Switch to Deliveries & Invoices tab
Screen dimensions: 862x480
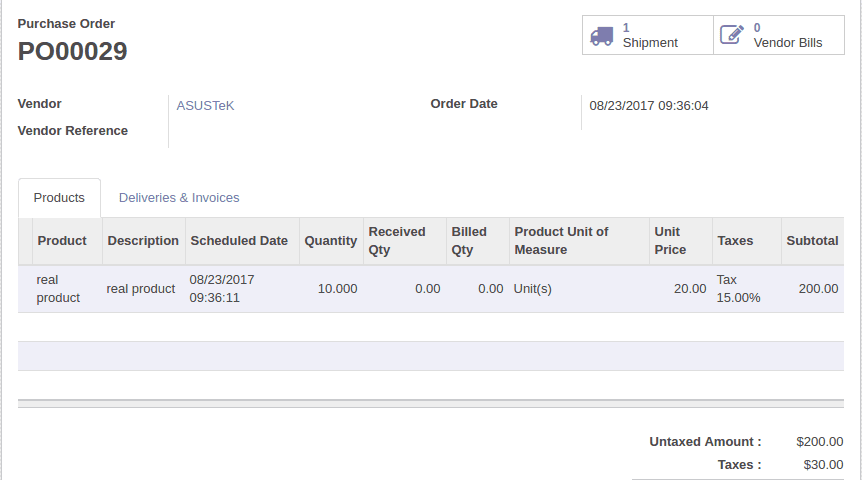point(179,198)
